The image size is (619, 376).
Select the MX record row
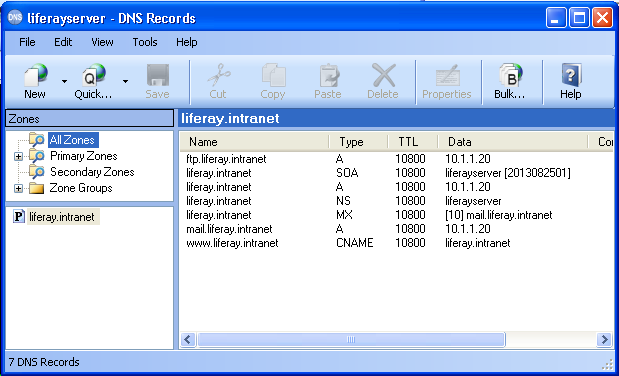tap(397, 215)
